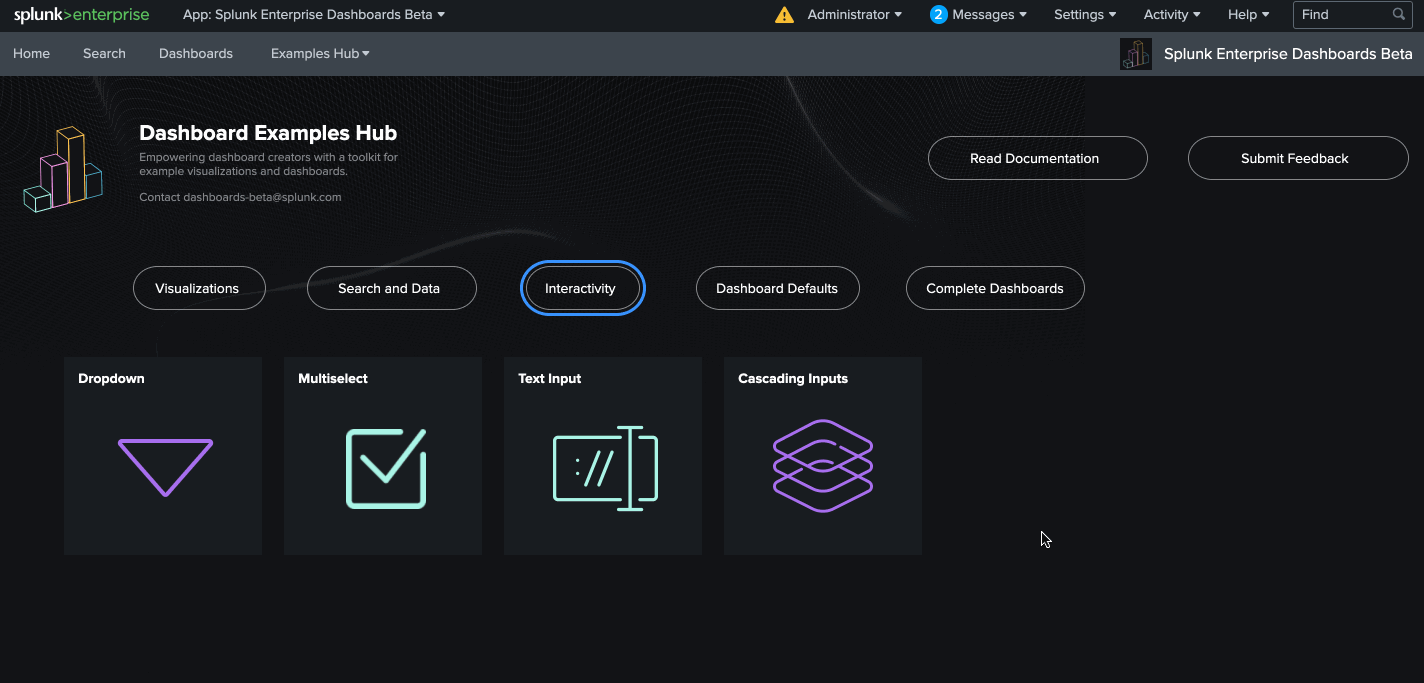The width and height of the screenshot is (1424, 683).
Task: Switch to the Visualizations category
Action: pyautogui.click(x=198, y=288)
